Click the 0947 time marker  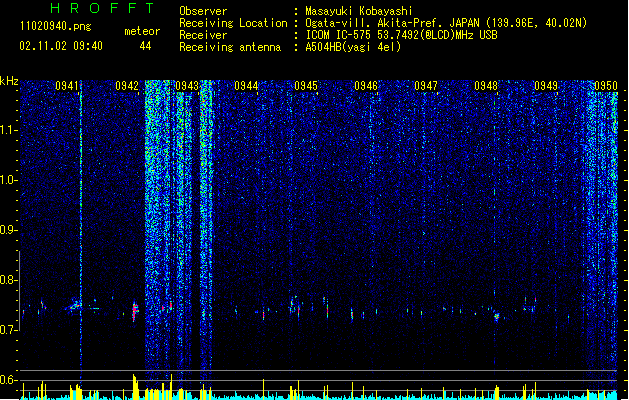coord(426,85)
